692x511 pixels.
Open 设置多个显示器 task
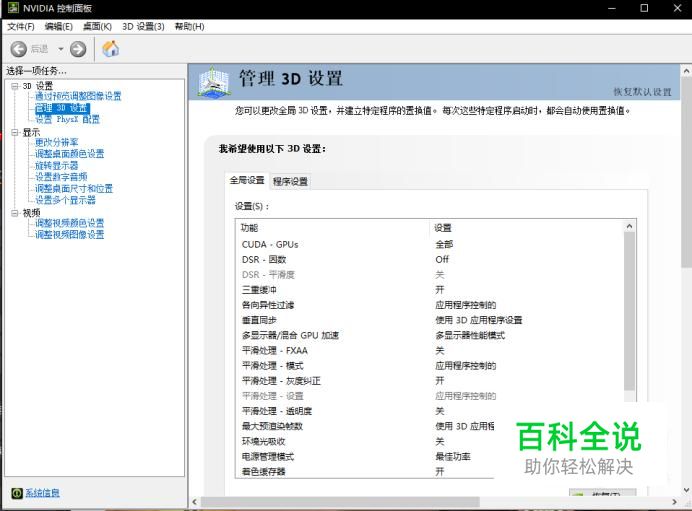point(65,200)
